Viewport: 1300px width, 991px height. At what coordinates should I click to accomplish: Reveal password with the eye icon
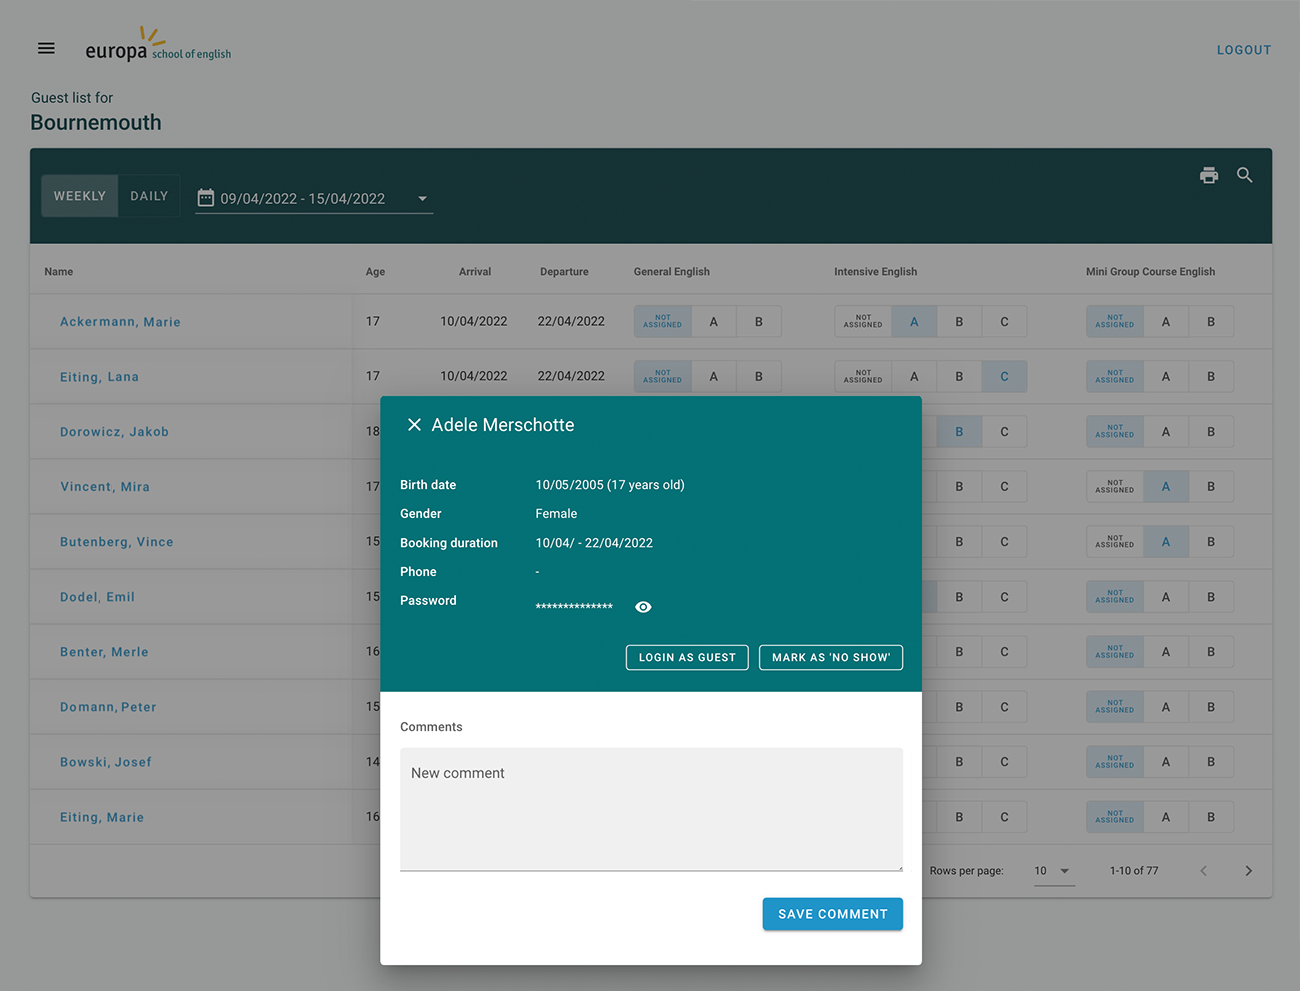tap(643, 607)
